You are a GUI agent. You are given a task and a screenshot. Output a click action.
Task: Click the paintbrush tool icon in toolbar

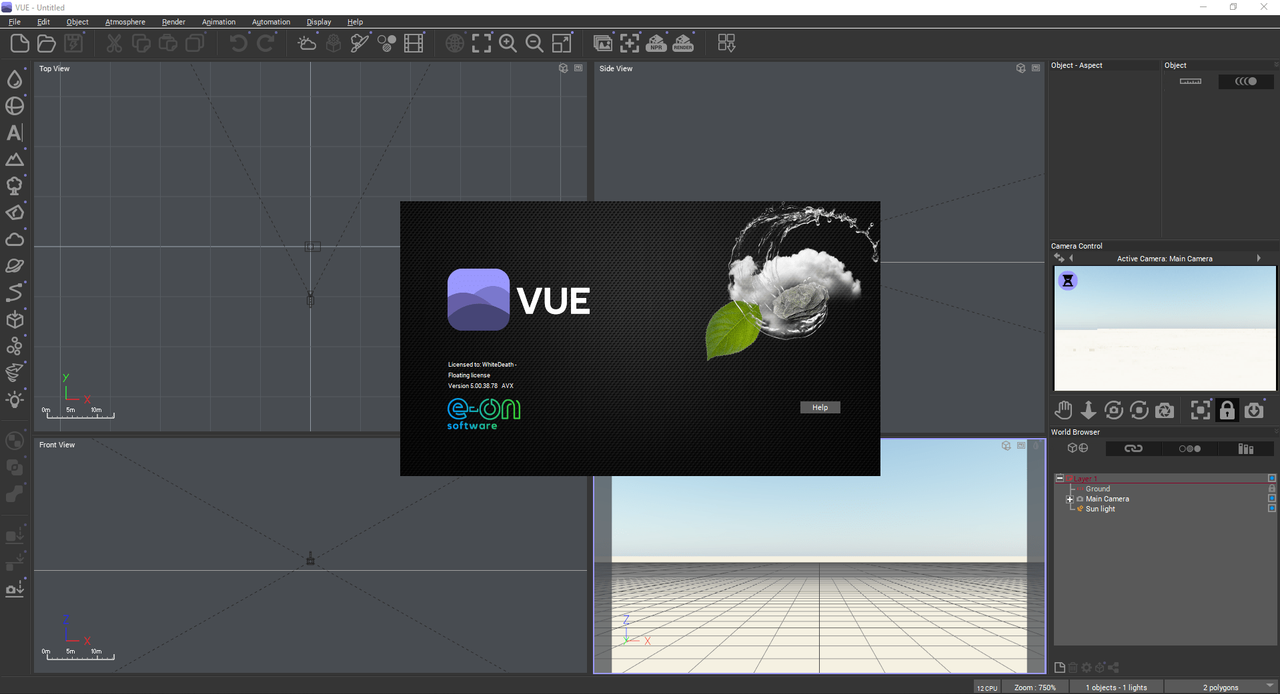click(360, 43)
